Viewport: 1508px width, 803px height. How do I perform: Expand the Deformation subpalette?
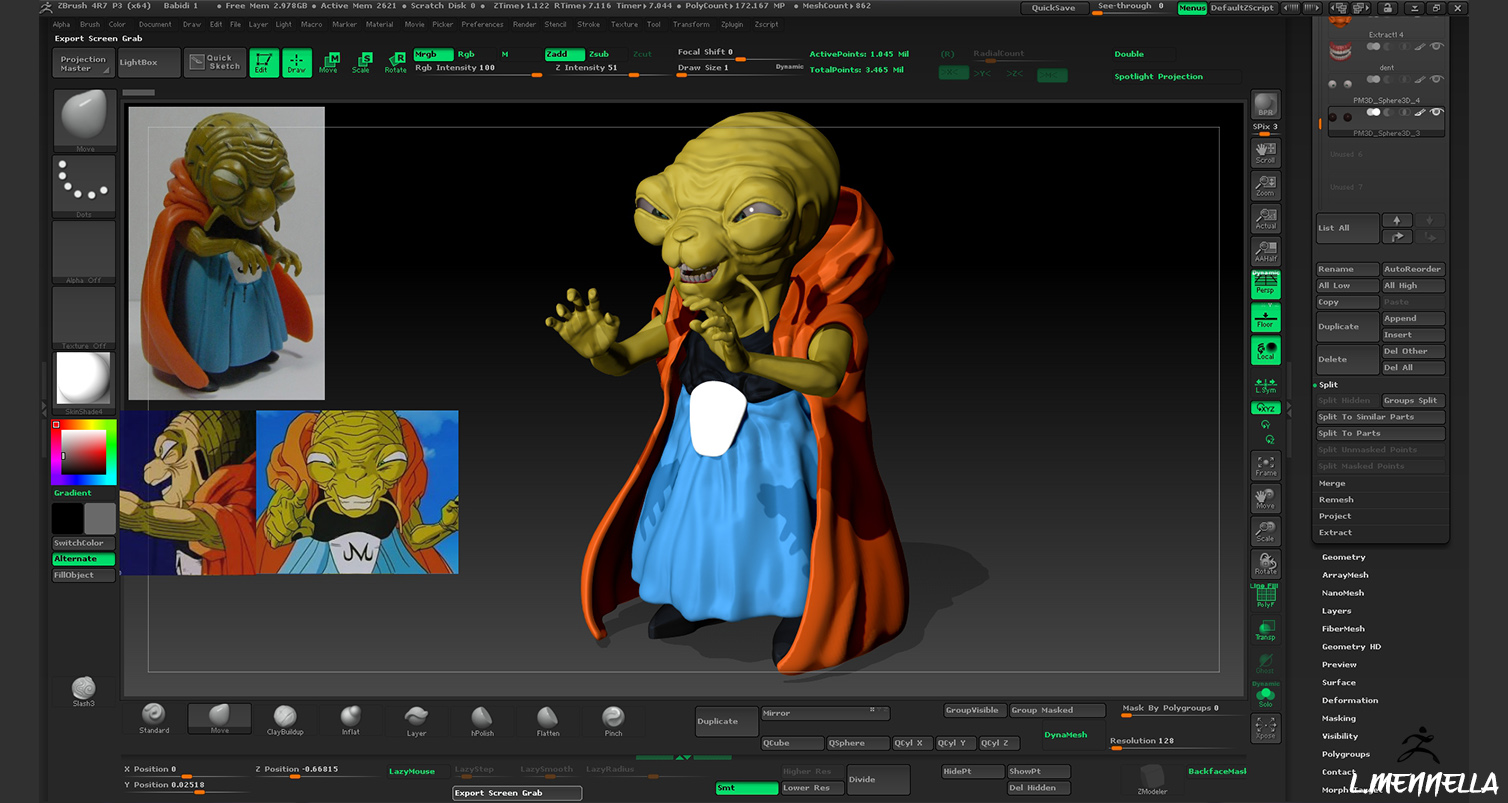[x=1350, y=700]
